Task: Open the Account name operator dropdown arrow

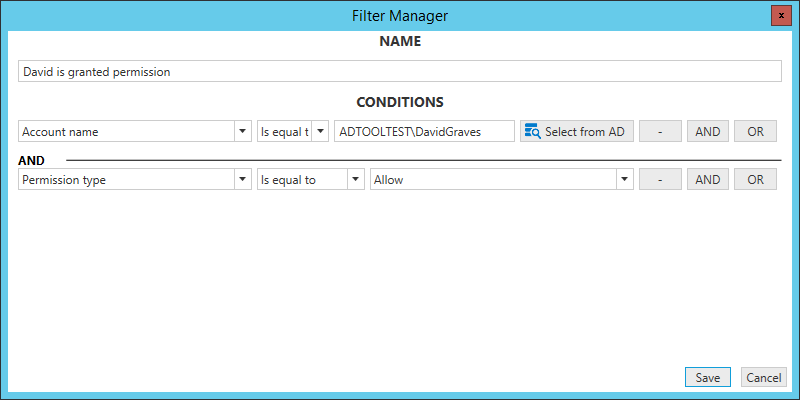Action: click(320, 131)
